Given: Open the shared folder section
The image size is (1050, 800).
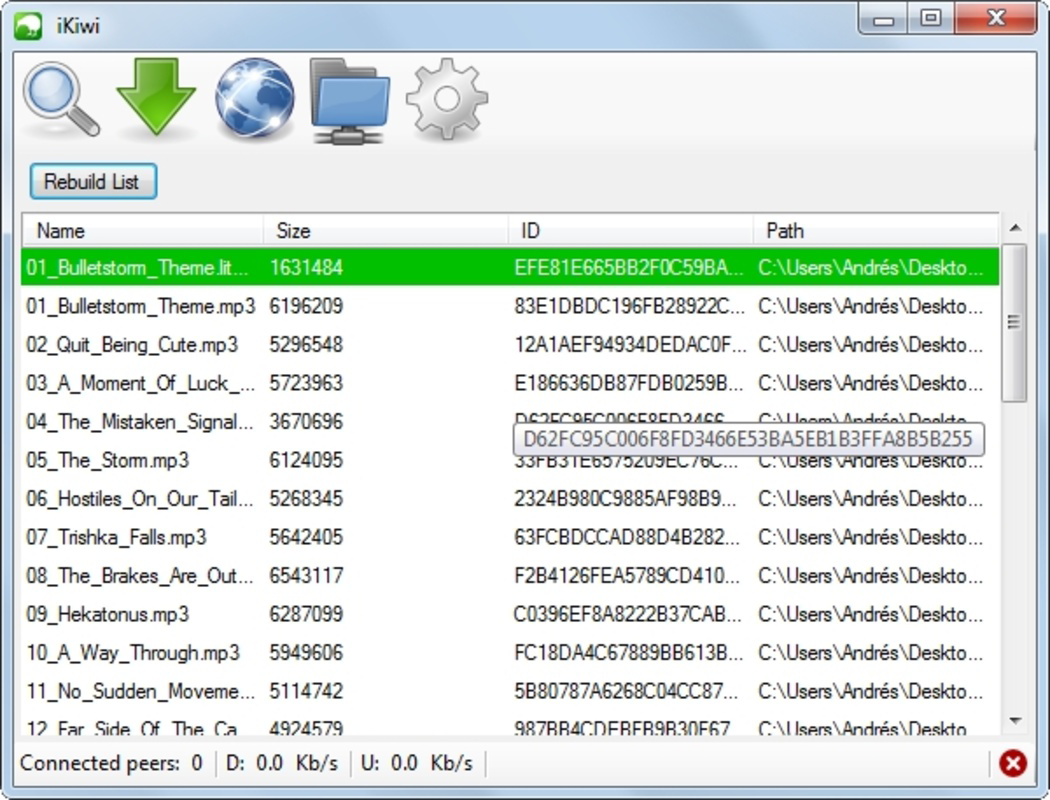Looking at the screenshot, I should click(x=350, y=100).
